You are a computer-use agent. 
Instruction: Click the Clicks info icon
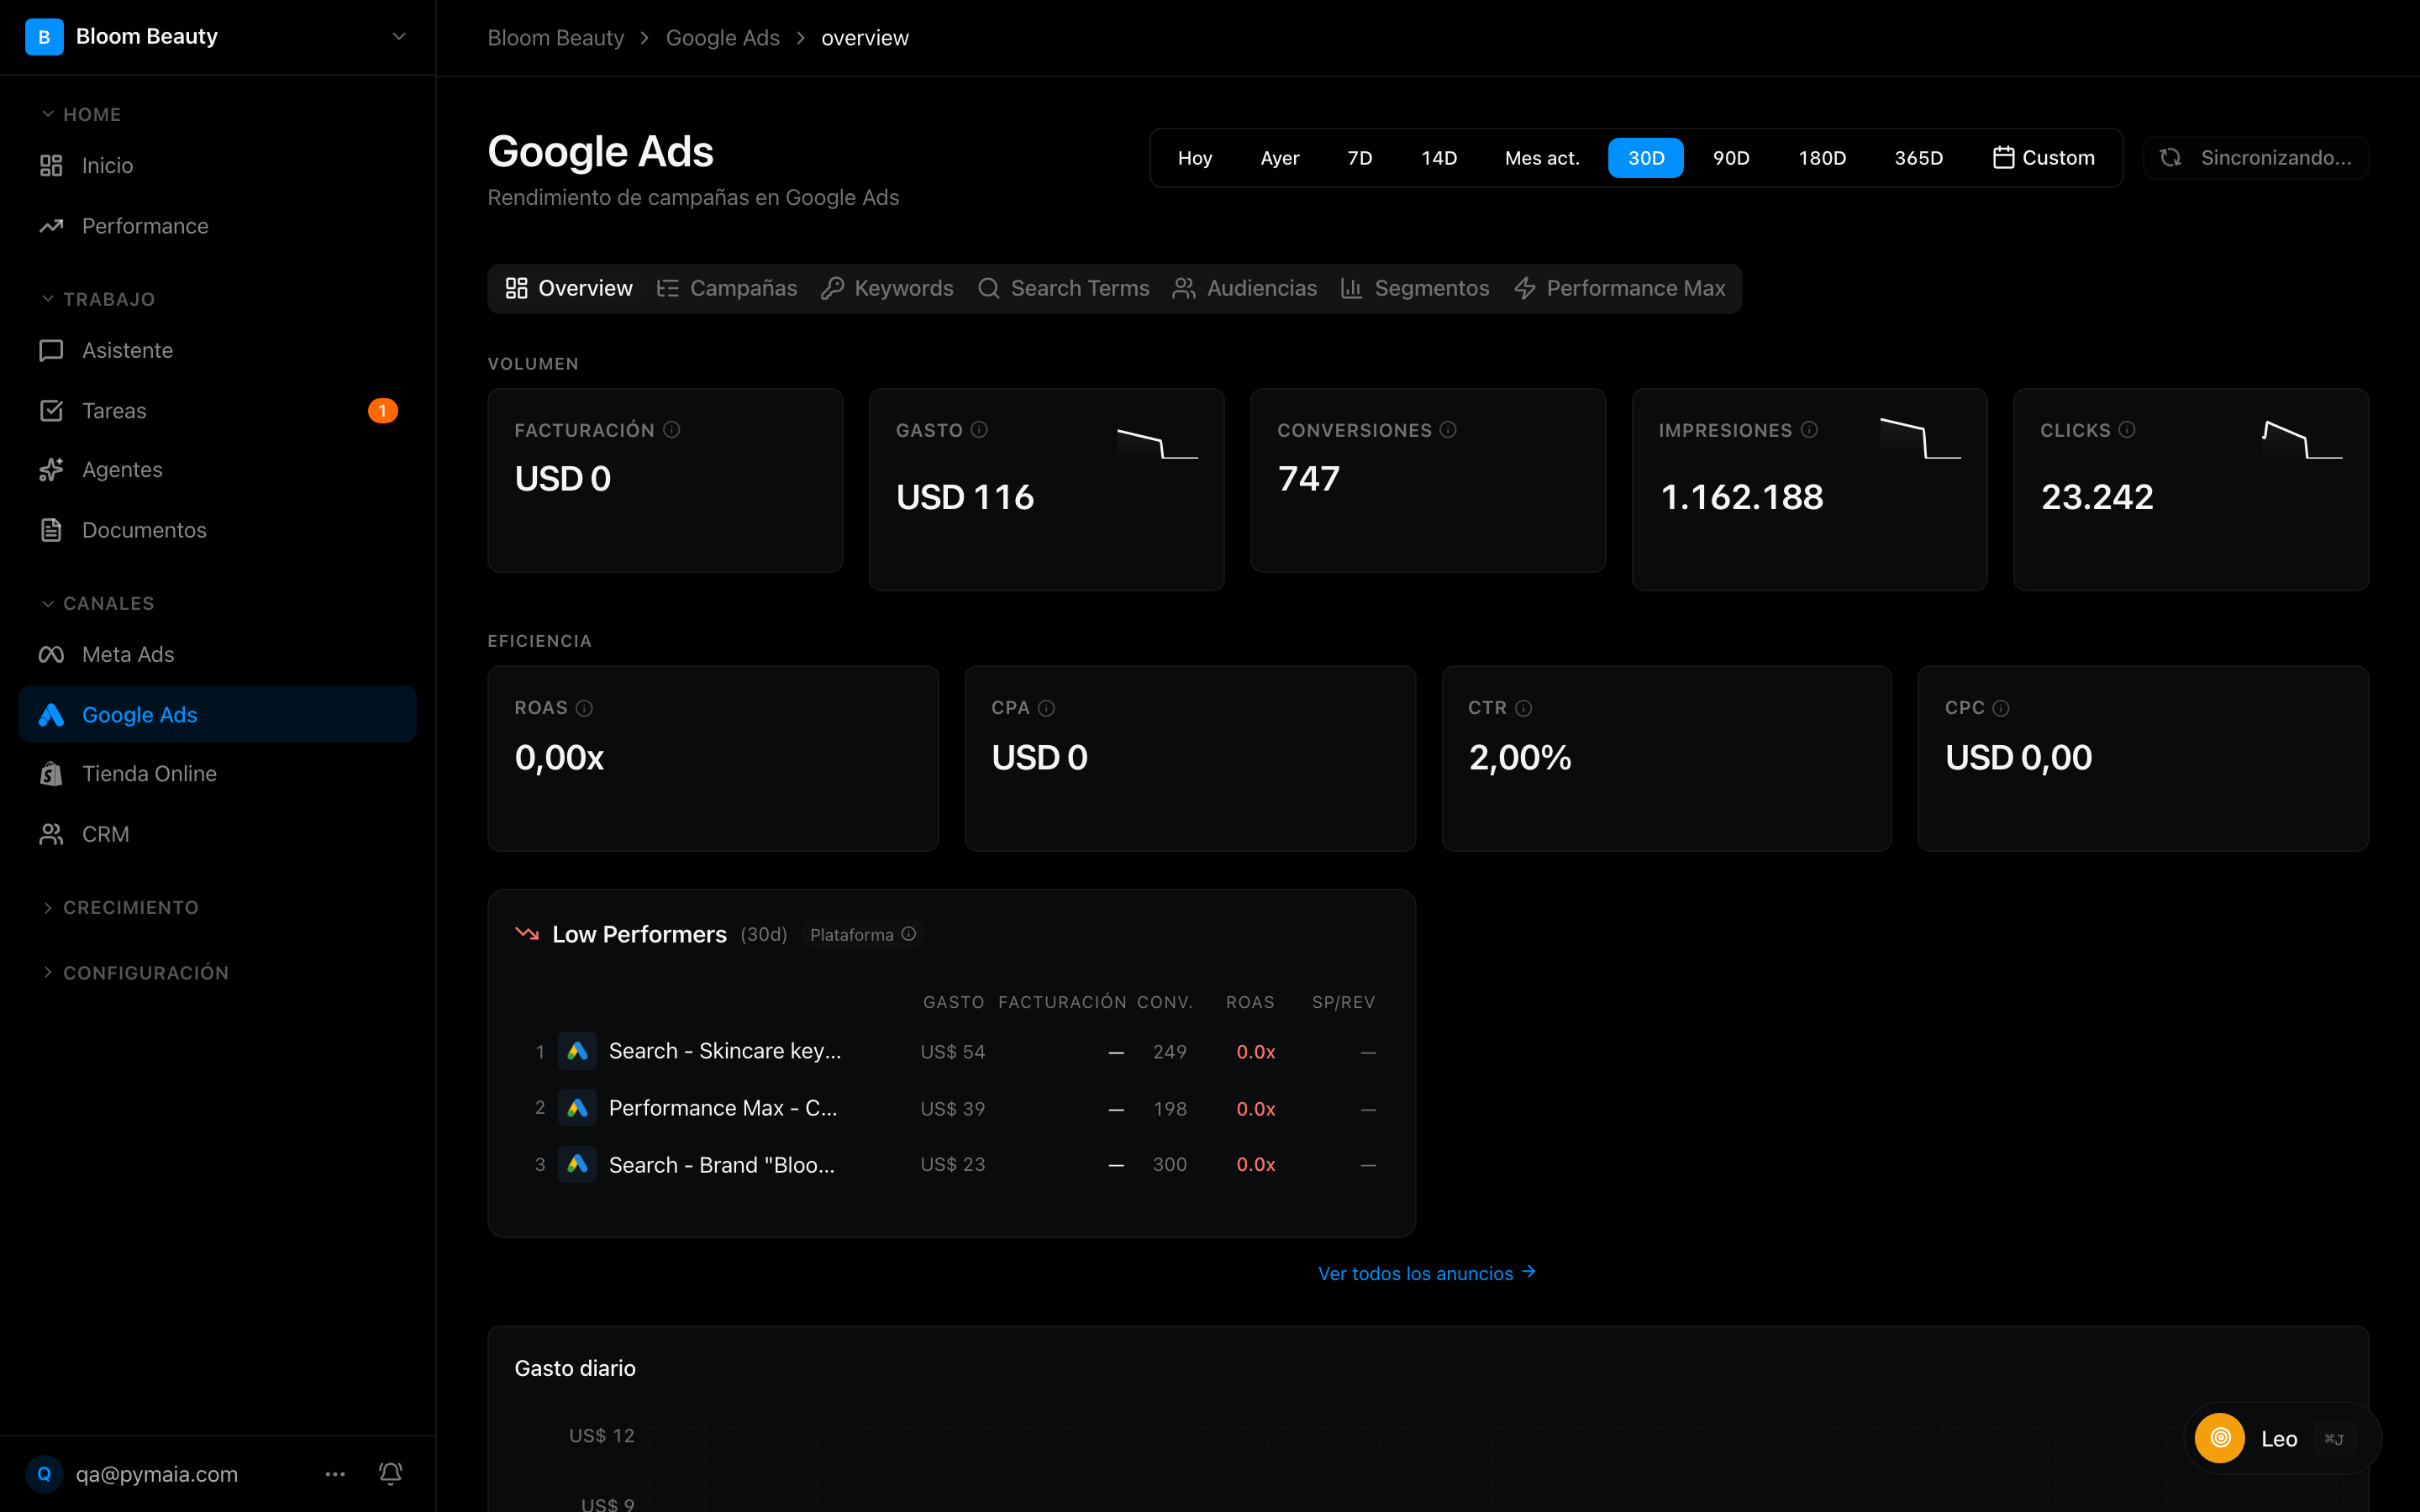click(2127, 430)
